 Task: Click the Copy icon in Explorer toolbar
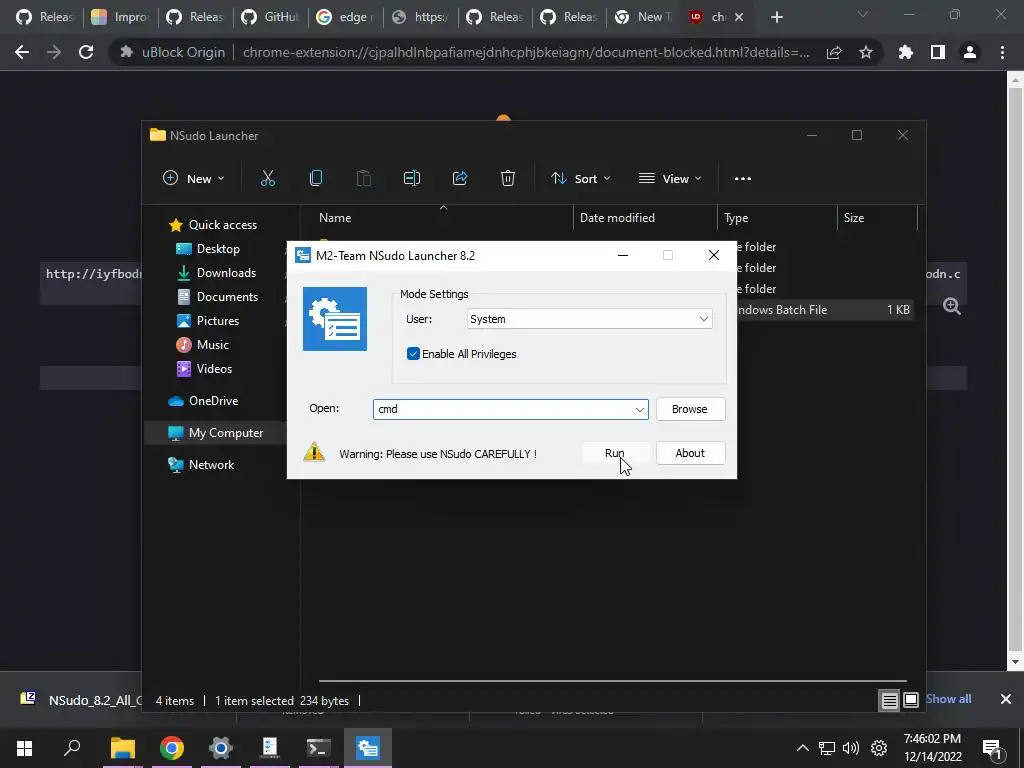tap(316, 178)
